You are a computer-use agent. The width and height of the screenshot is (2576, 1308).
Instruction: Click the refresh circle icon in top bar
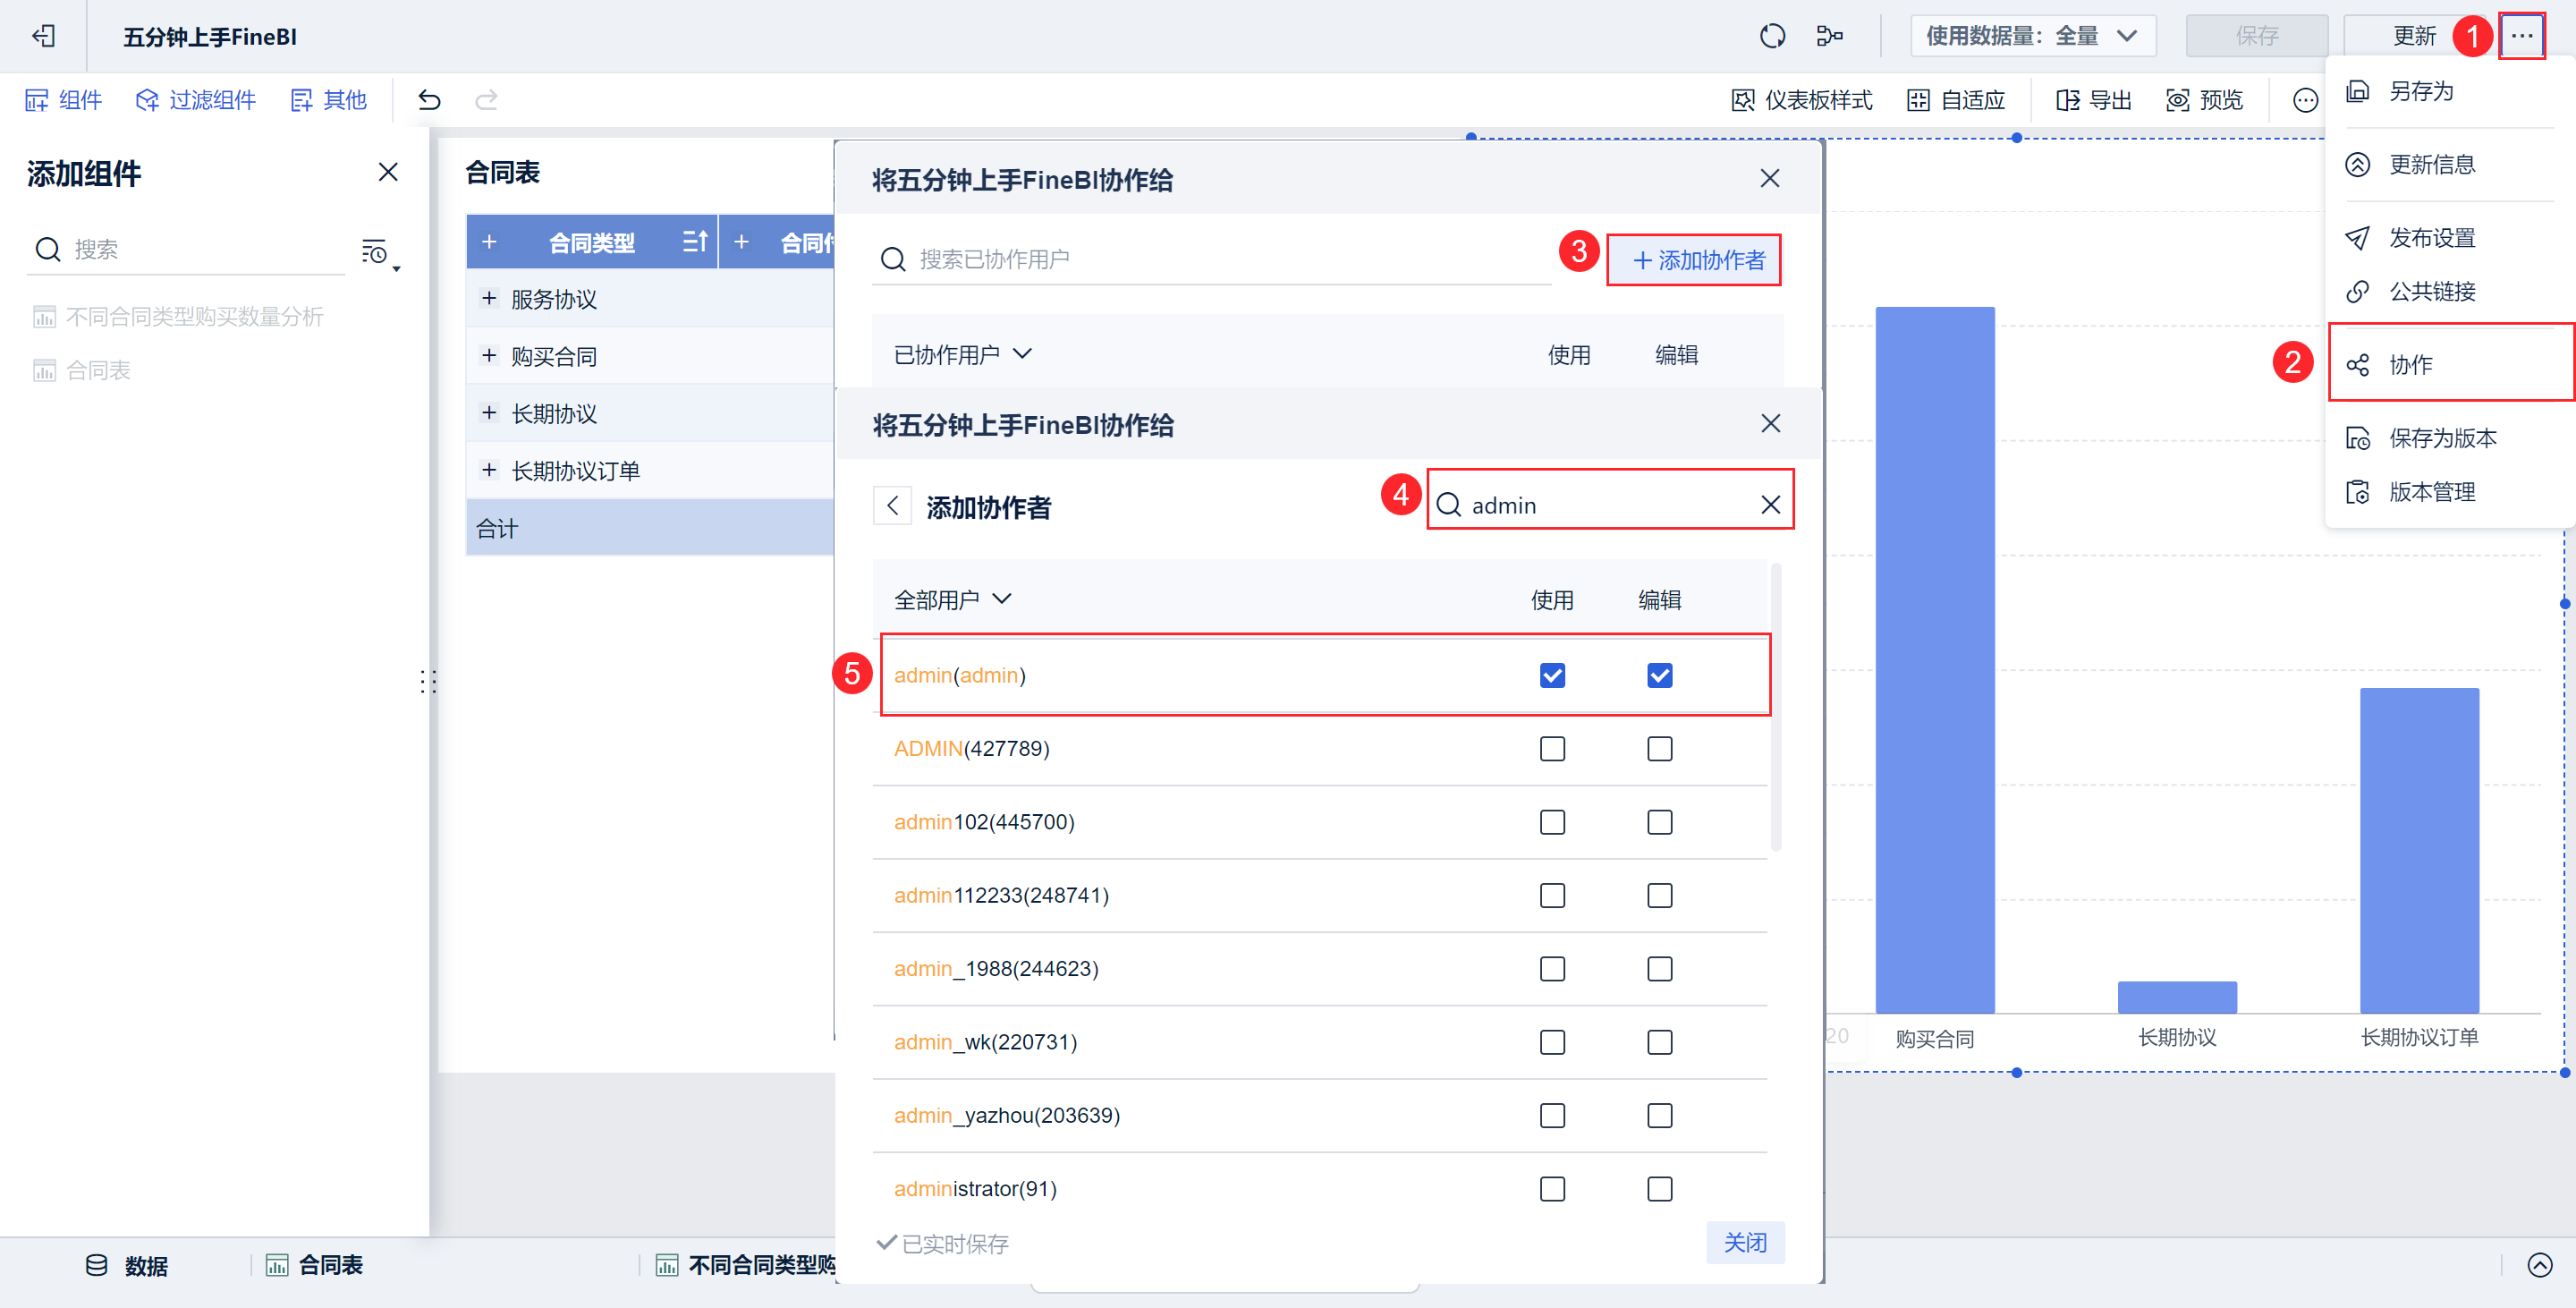1772,36
